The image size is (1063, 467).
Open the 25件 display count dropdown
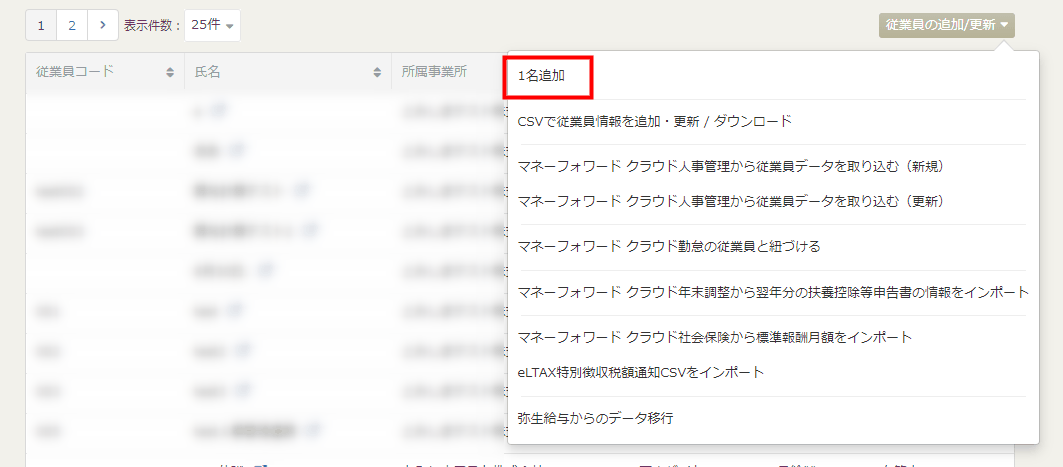point(212,25)
